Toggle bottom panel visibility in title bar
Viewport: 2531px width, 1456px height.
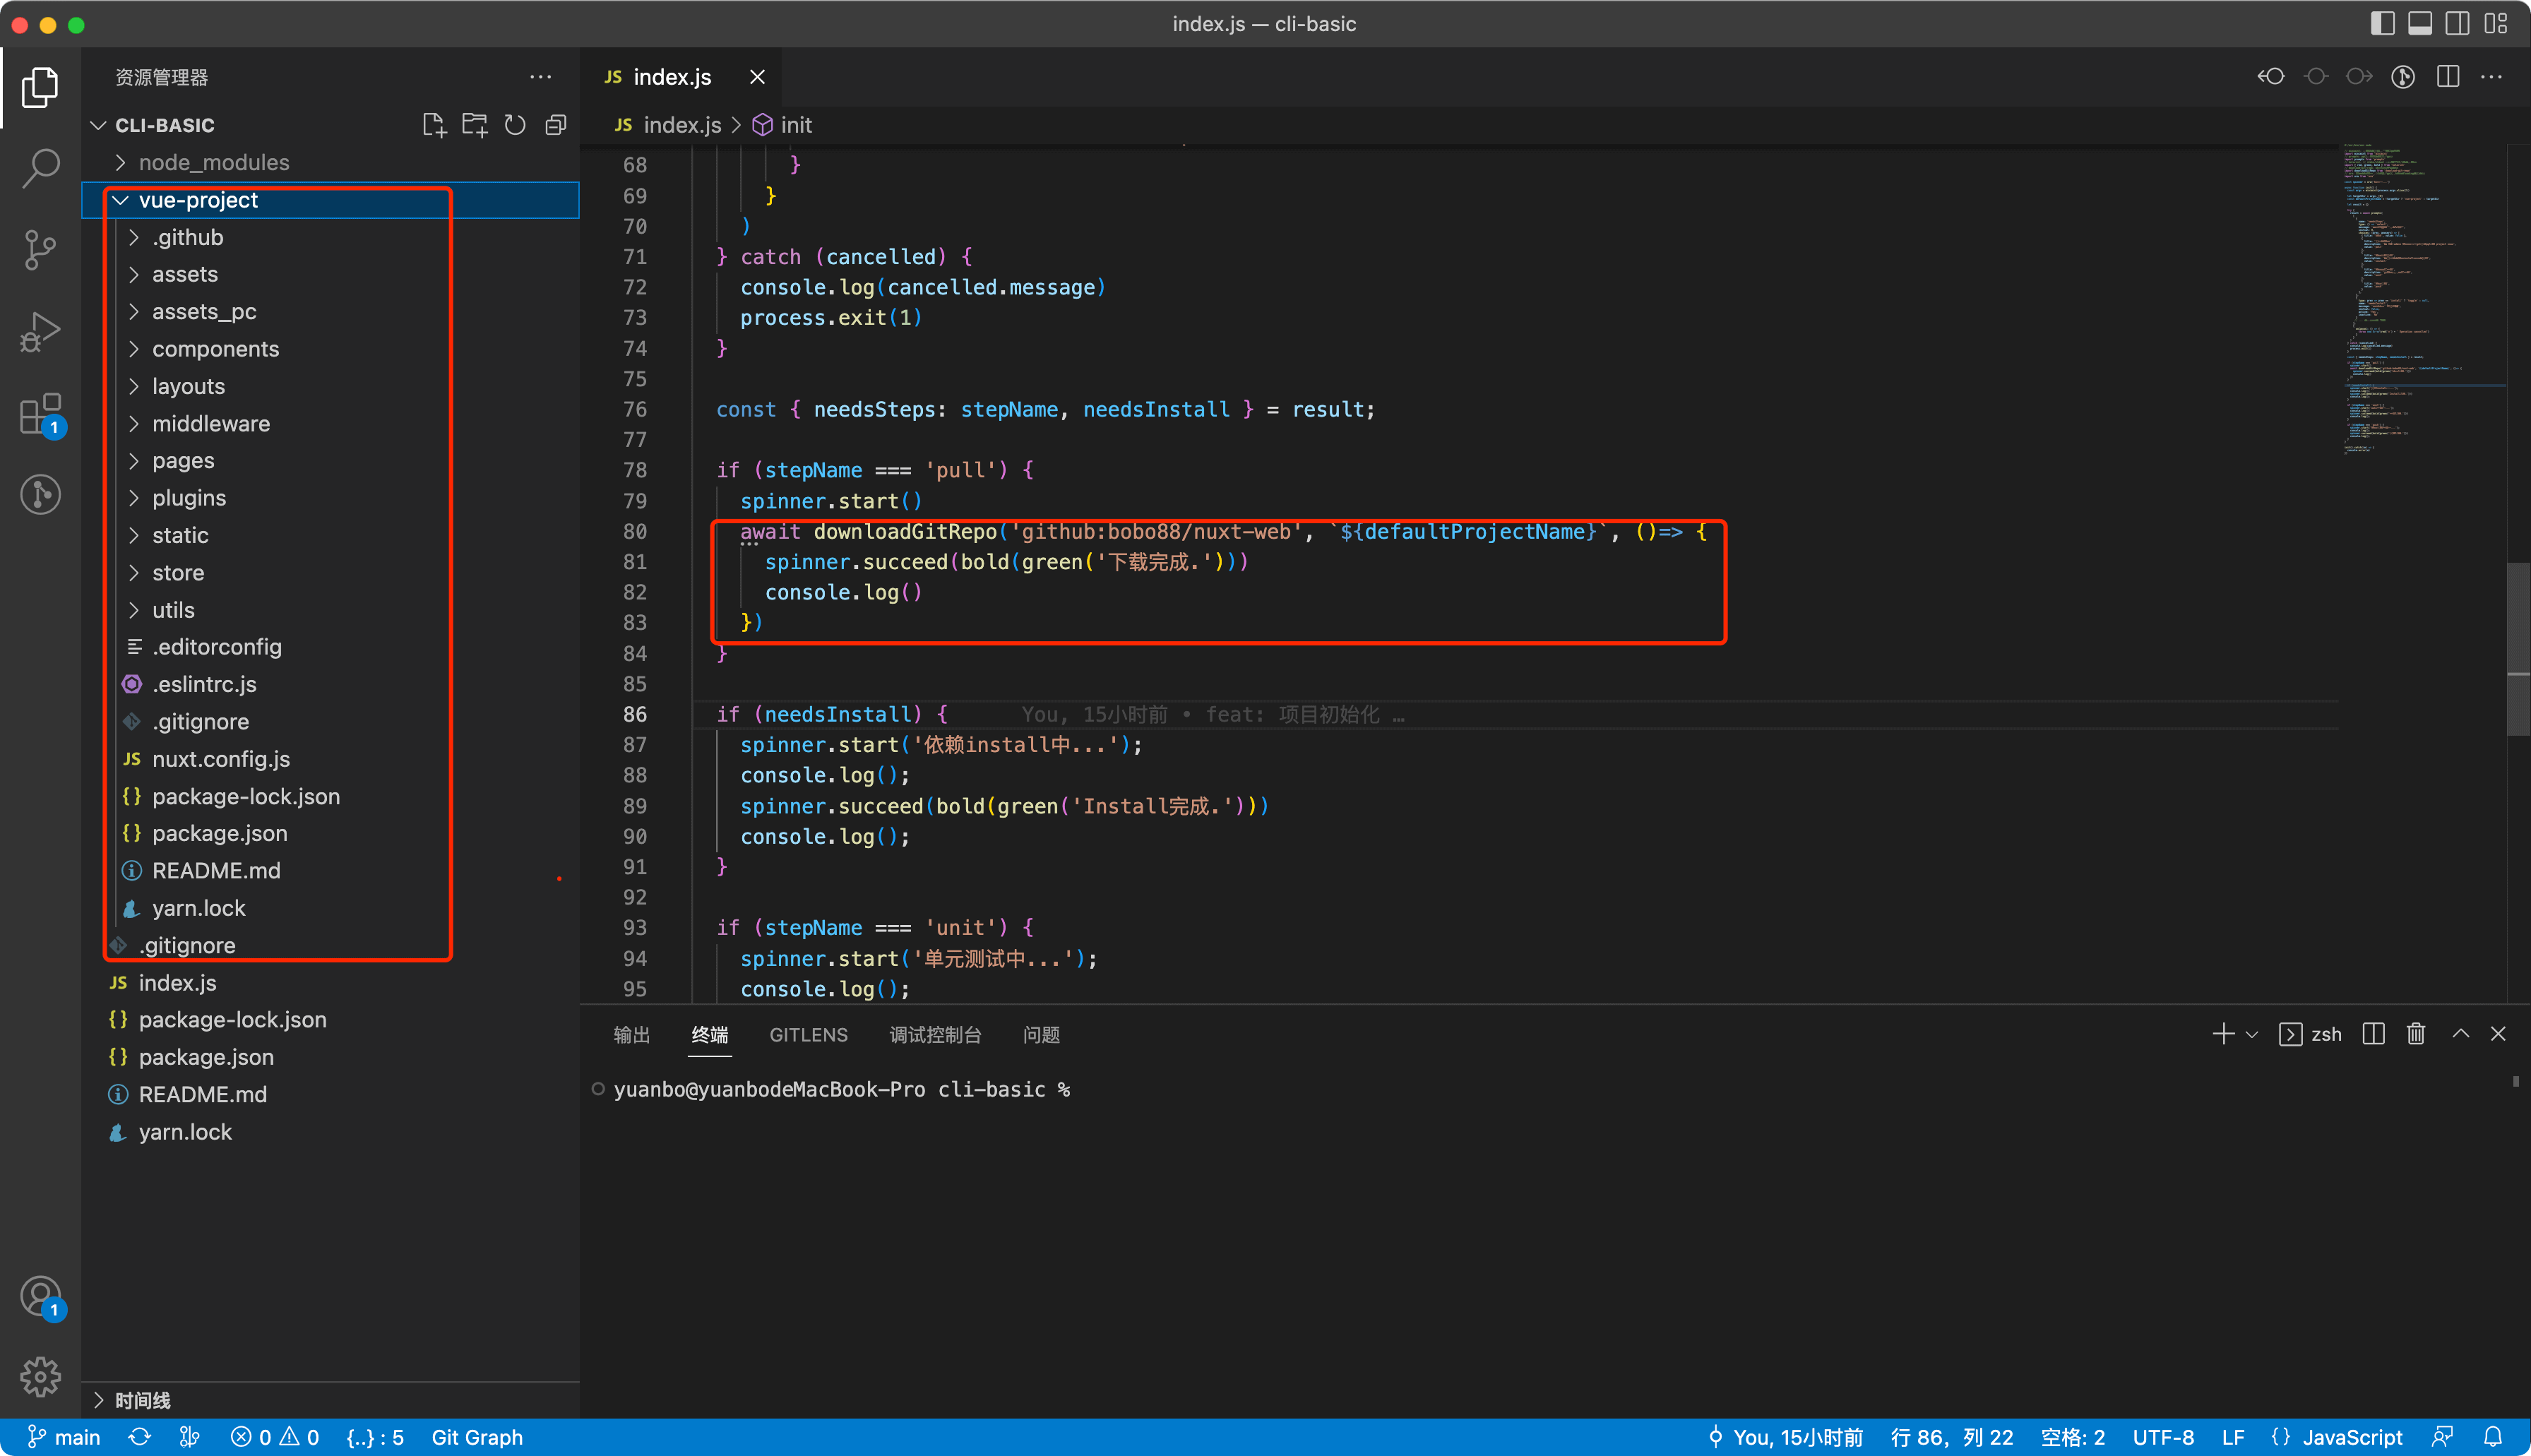pos(2420,23)
